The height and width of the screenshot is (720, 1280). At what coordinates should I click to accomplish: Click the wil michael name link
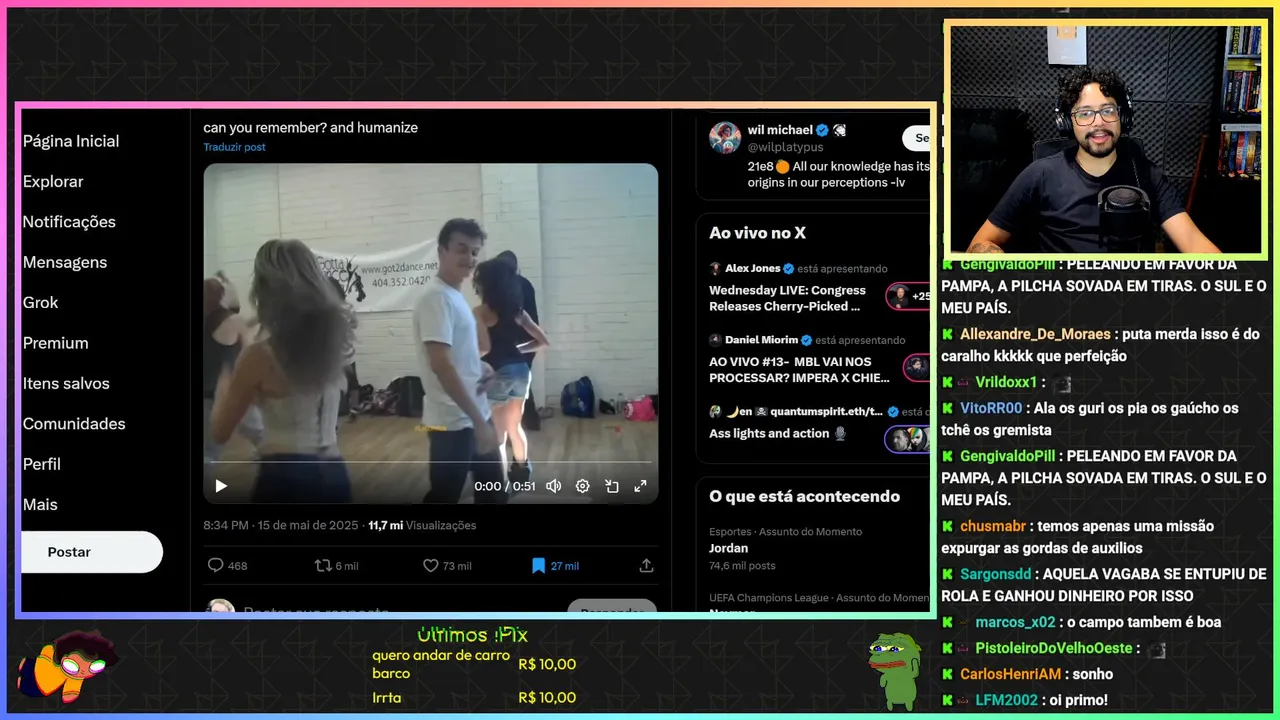(780, 130)
